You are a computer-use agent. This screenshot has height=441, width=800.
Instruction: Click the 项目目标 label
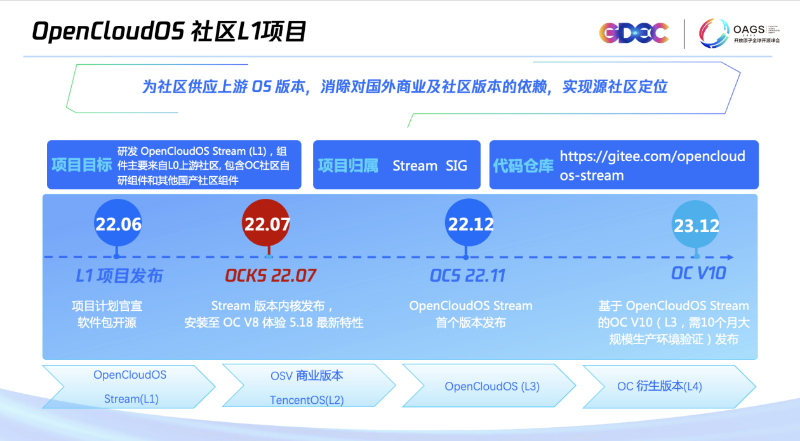pyautogui.click(x=80, y=165)
